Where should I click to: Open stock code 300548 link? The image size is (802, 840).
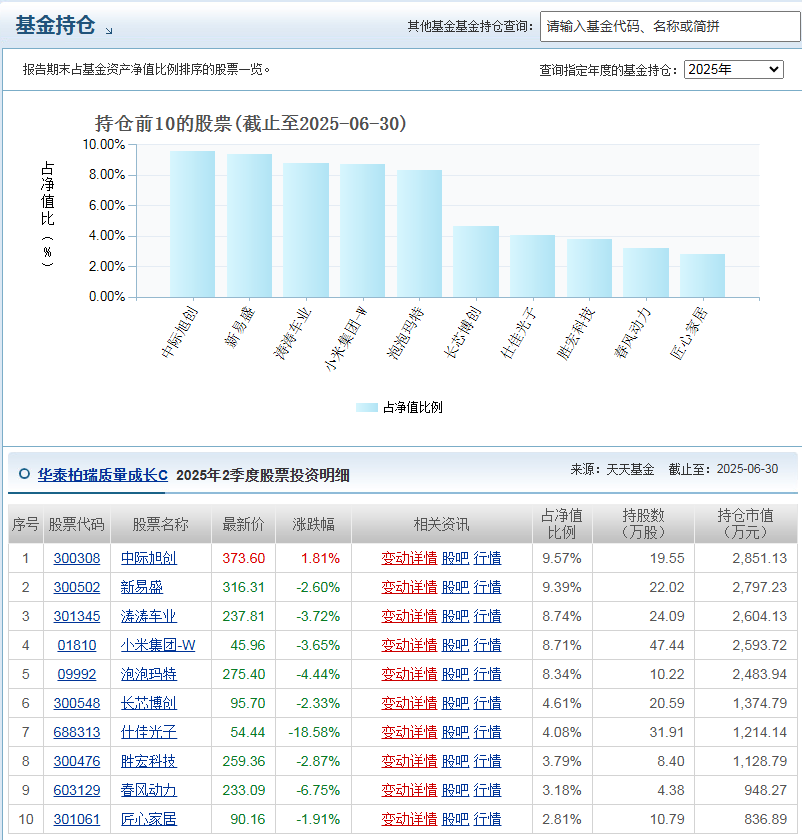[77, 703]
